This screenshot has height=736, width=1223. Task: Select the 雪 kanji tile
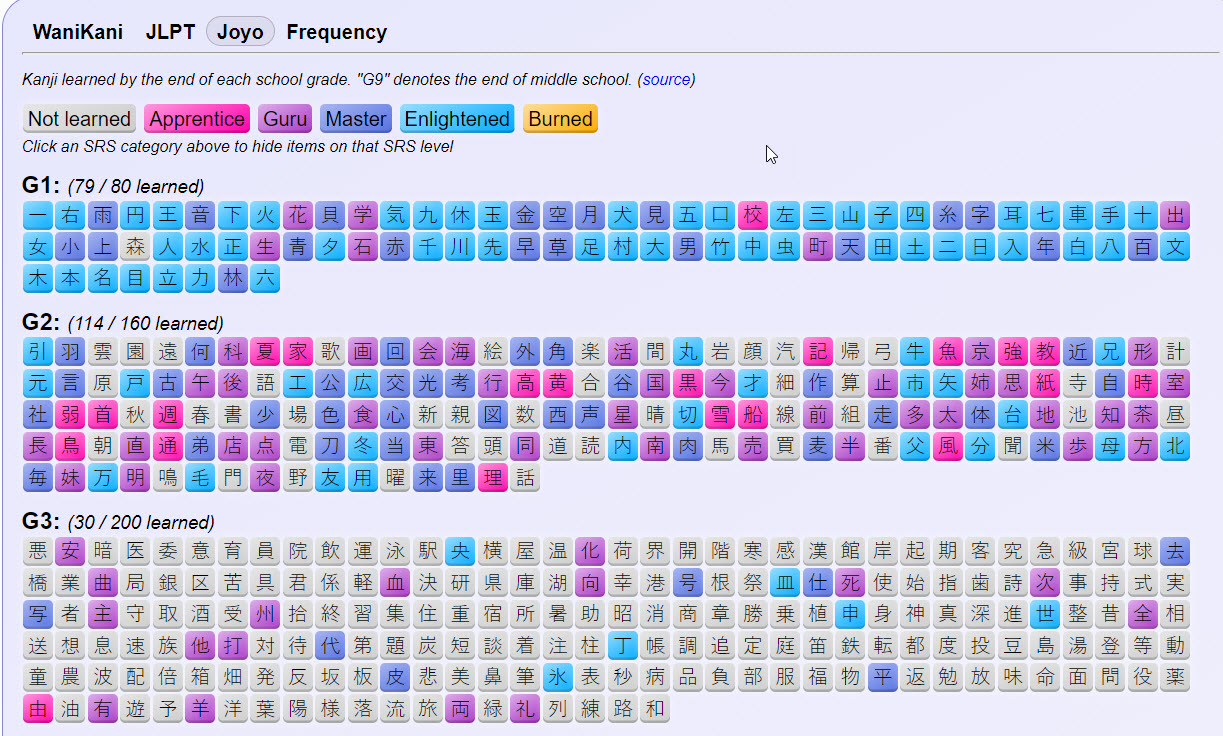pyautogui.click(x=720, y=415)
